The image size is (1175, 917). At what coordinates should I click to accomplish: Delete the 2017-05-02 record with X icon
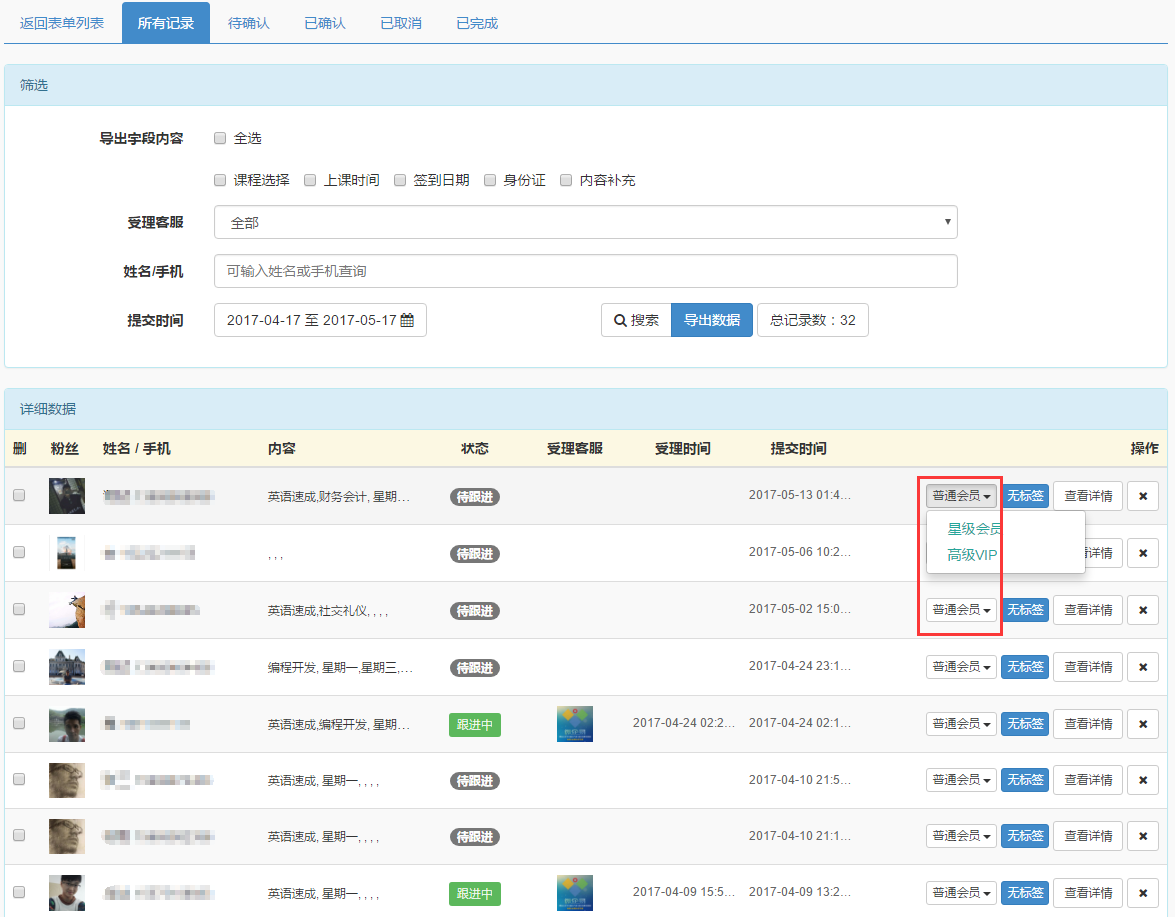click(x=1143, y=610)
